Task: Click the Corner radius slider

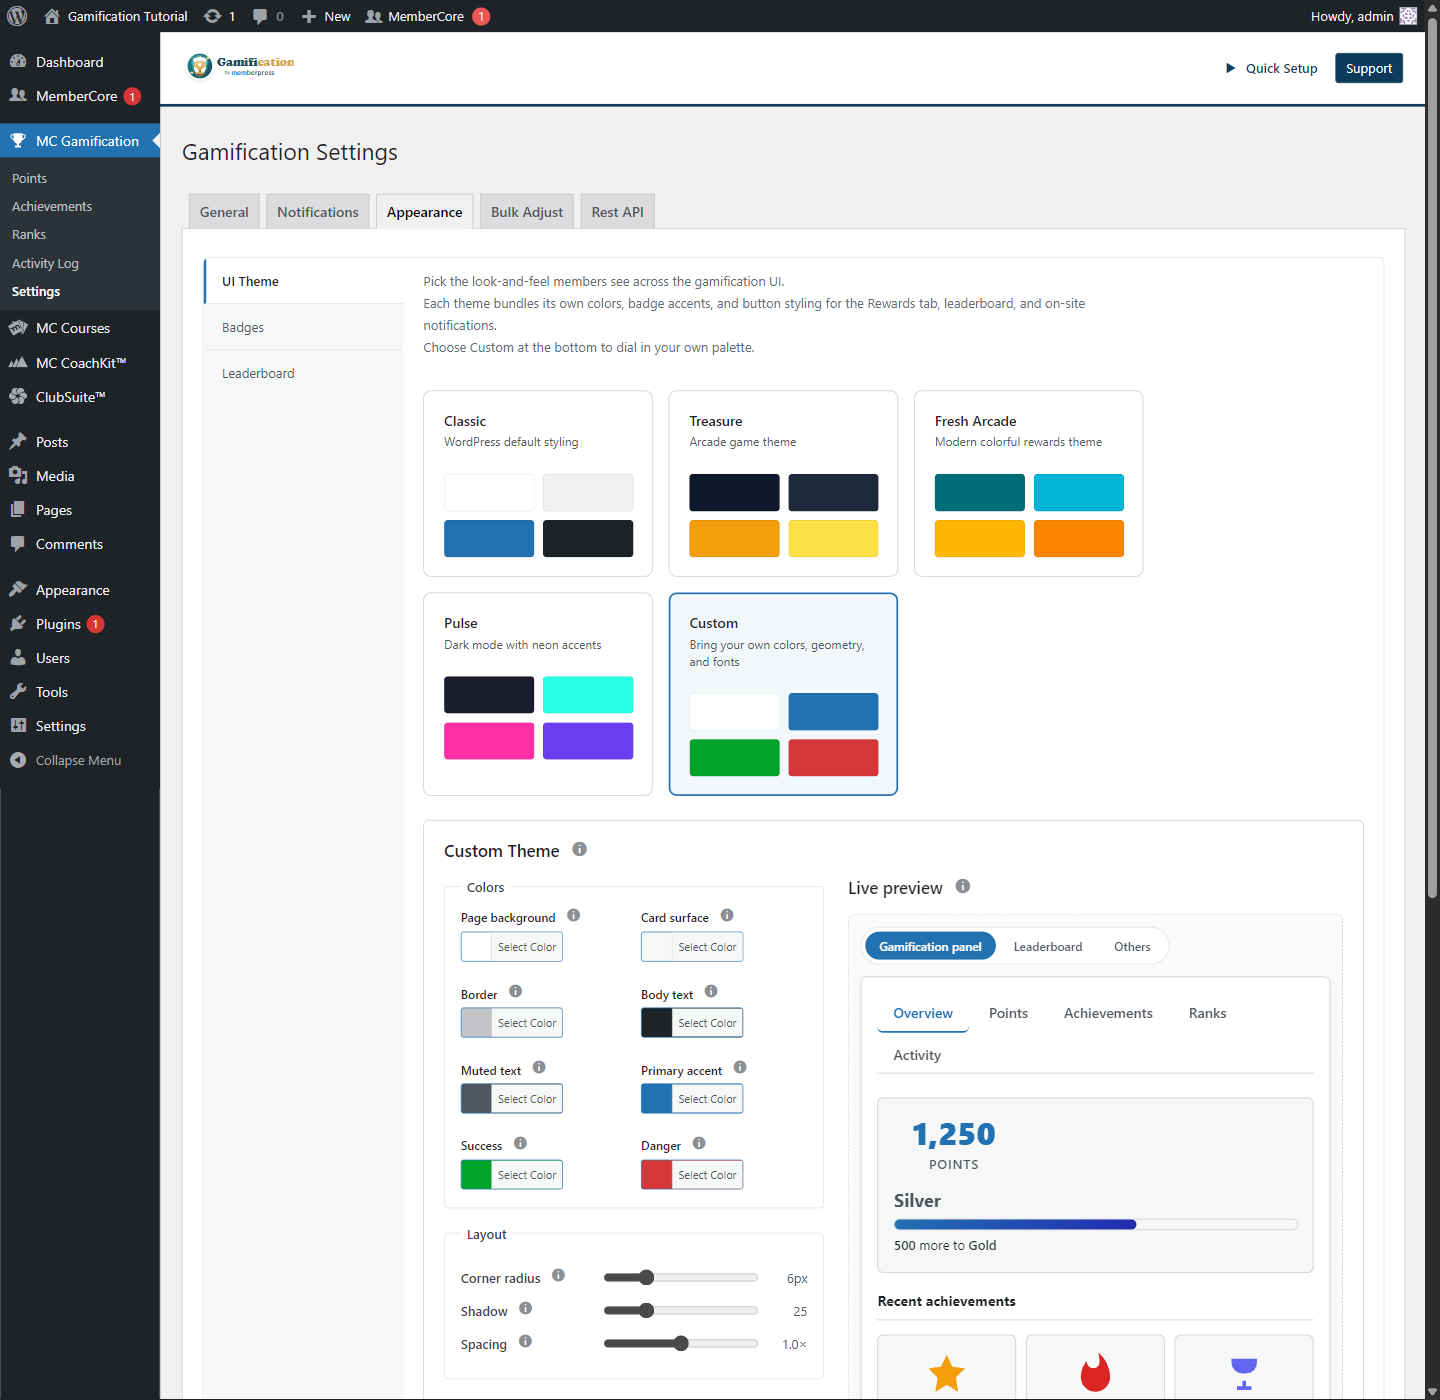Action: pos(681,1277)
